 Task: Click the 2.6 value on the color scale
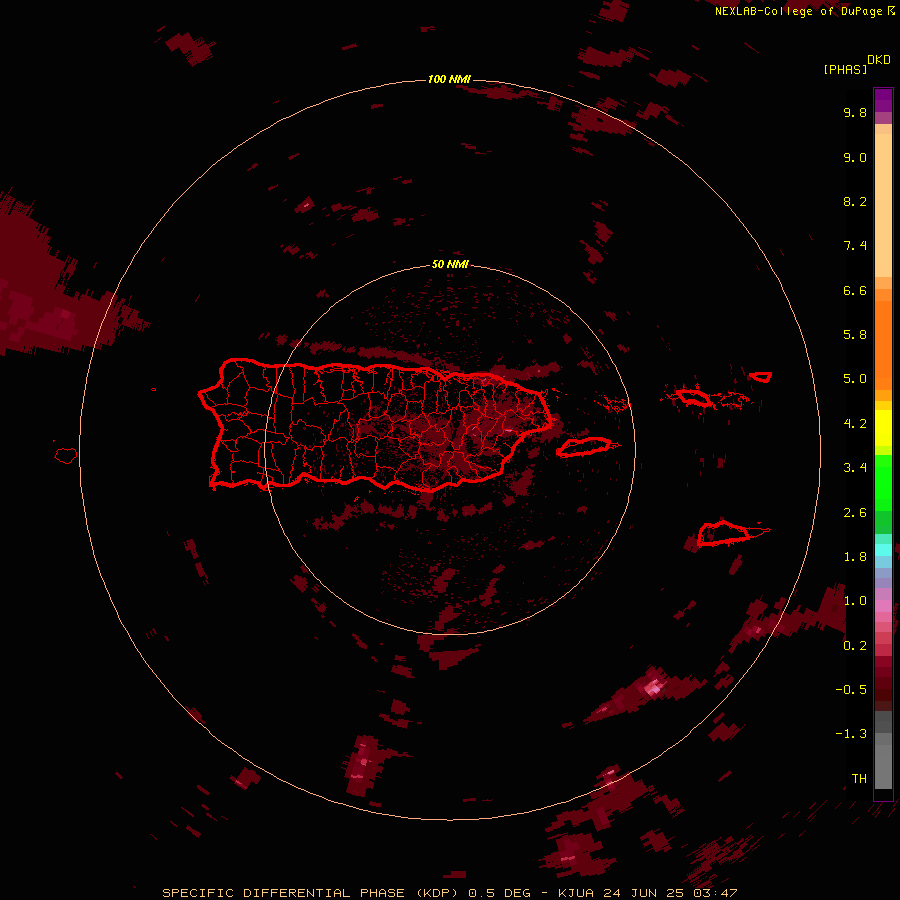point(855,513)
